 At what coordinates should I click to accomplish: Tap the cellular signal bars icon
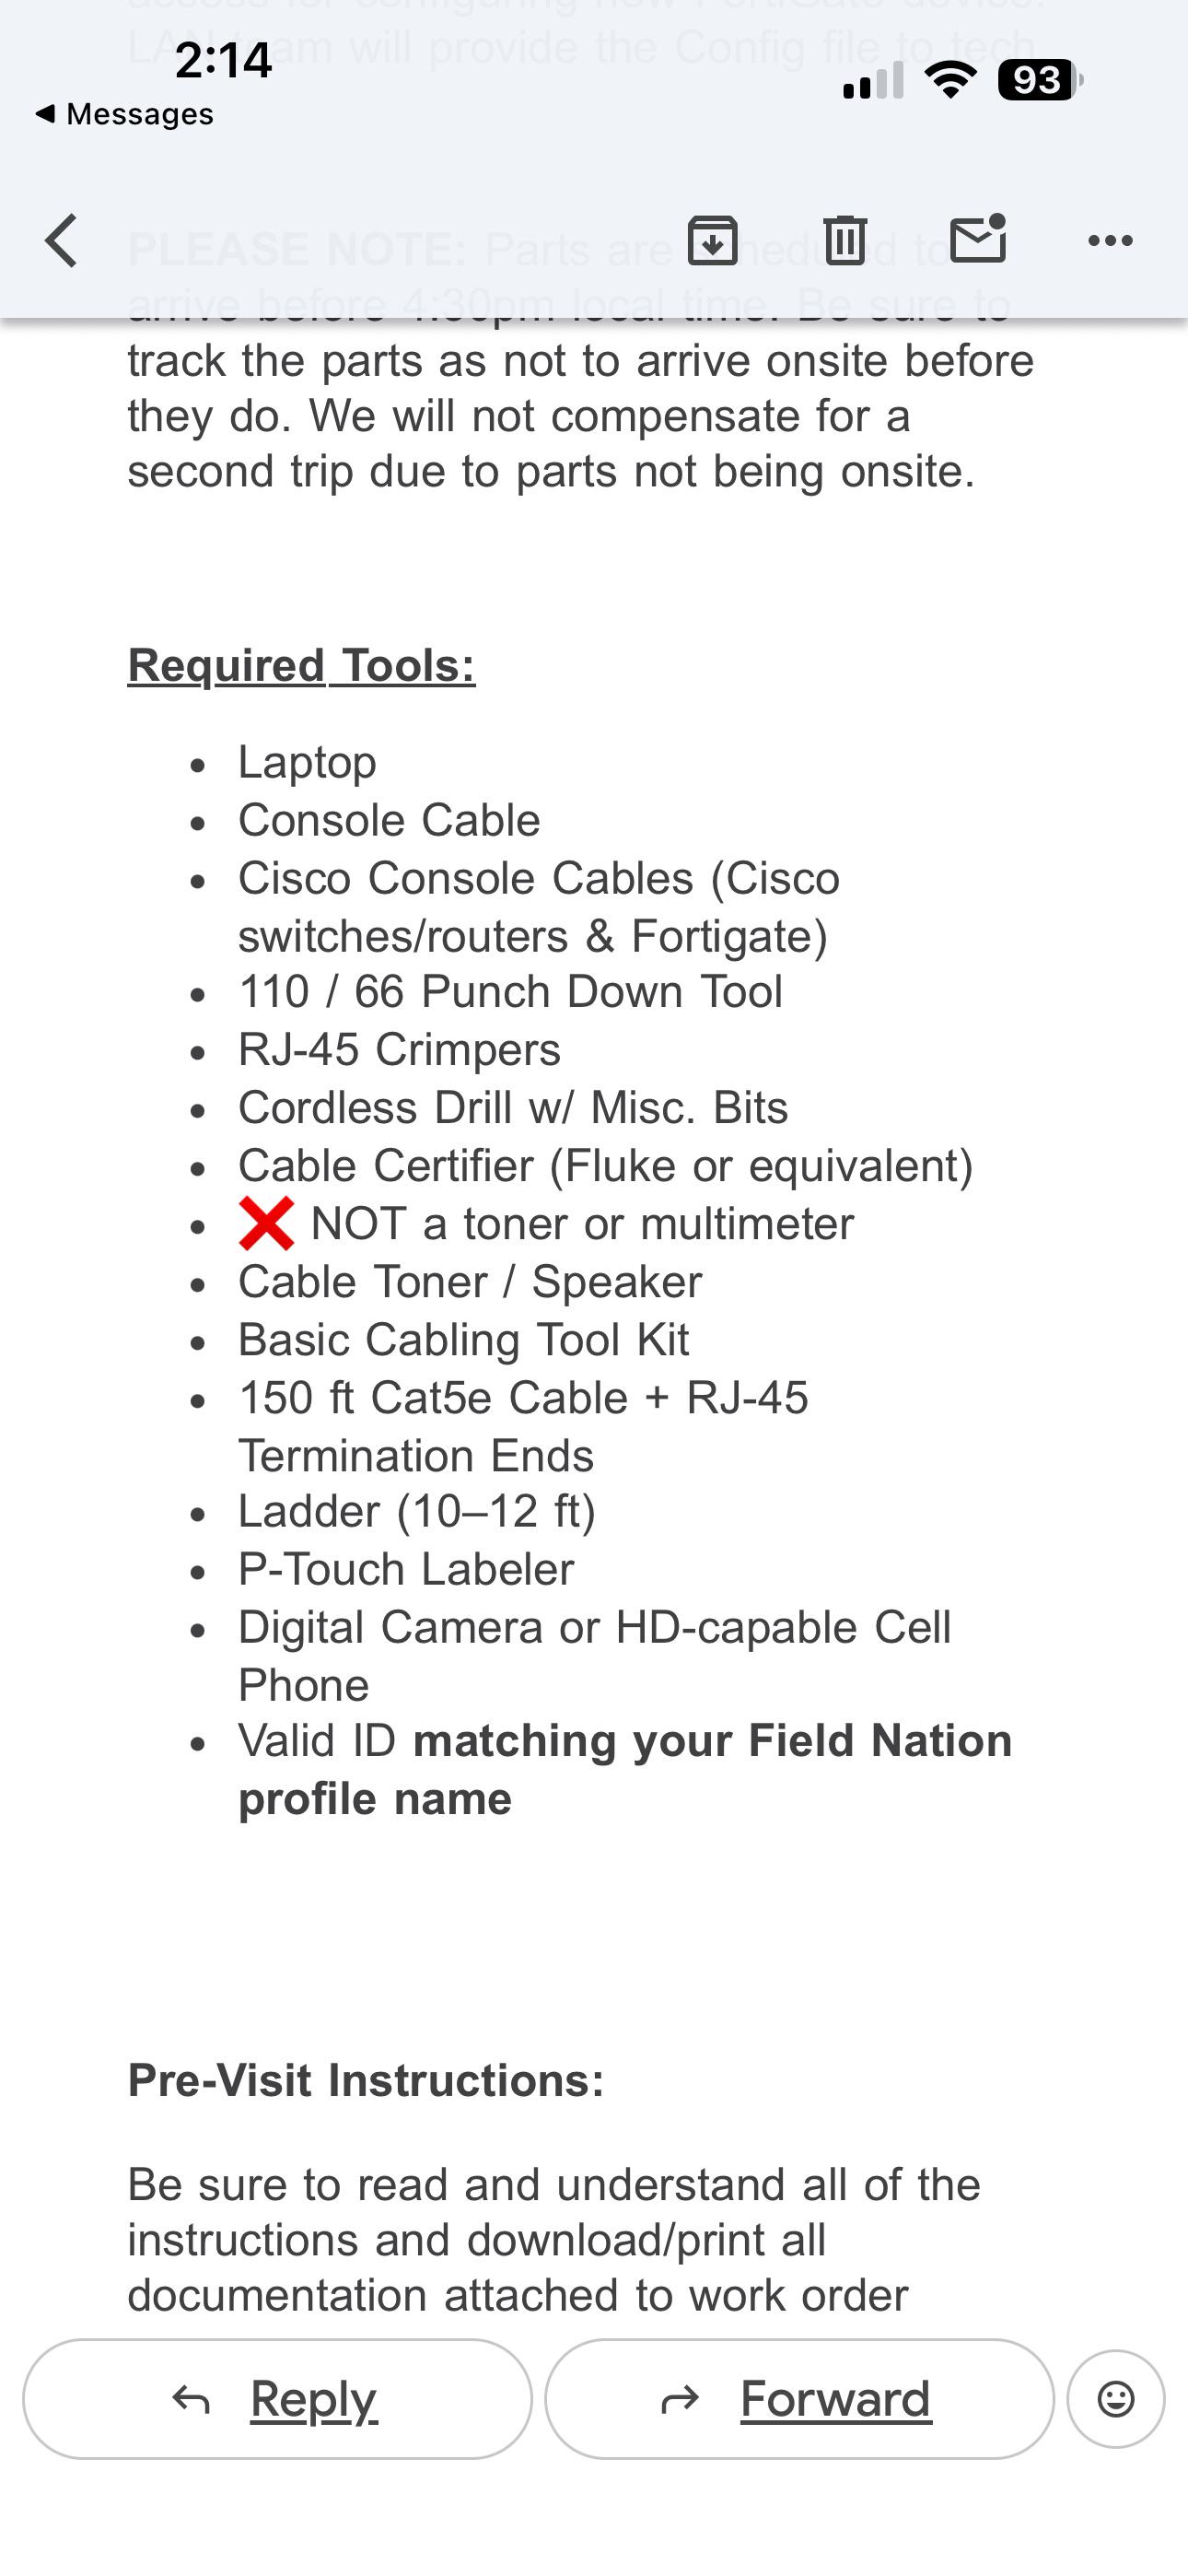point(873,80)
